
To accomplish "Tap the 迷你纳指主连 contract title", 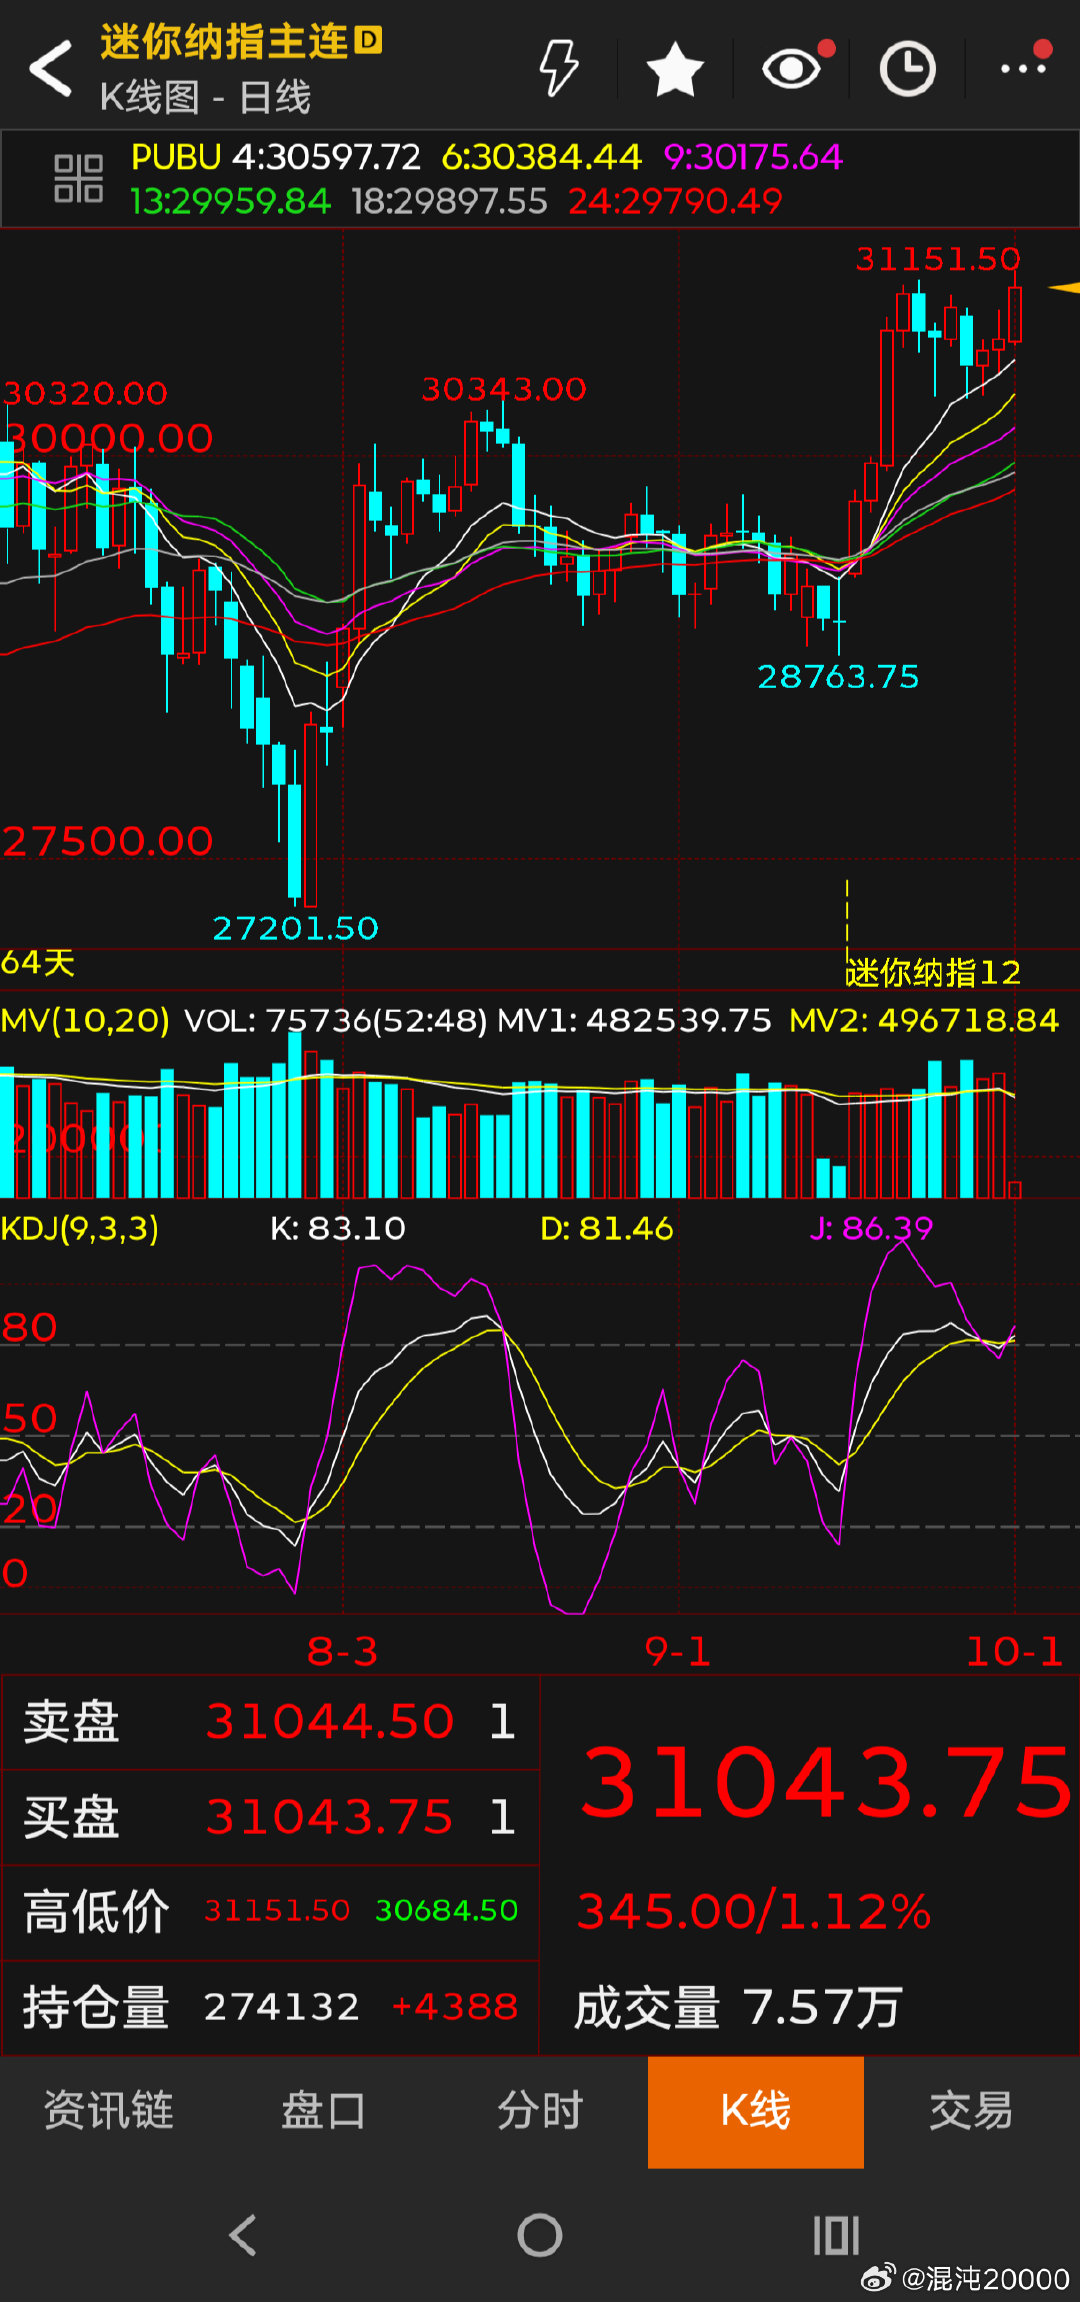I will point(224,42).
